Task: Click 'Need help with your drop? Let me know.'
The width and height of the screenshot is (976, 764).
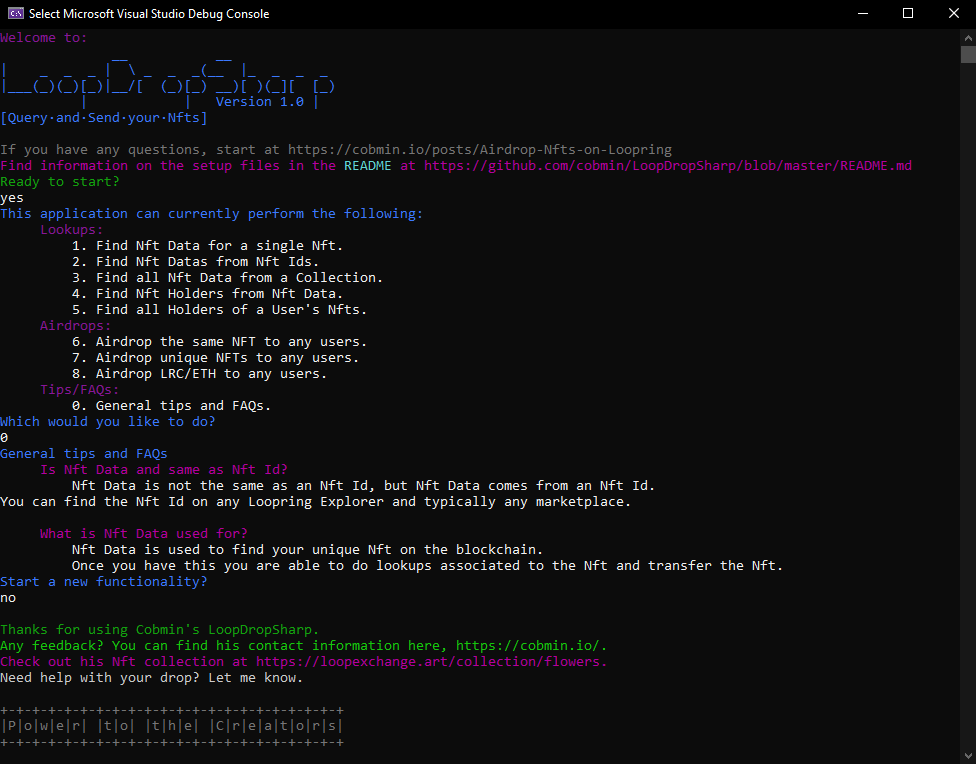Action: [151, 677]
